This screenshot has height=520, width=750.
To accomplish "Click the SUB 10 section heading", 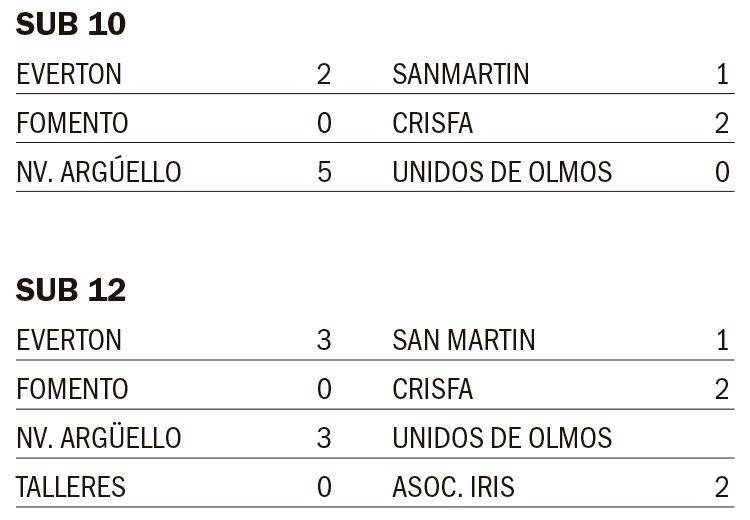I will (x=71, y=25).
